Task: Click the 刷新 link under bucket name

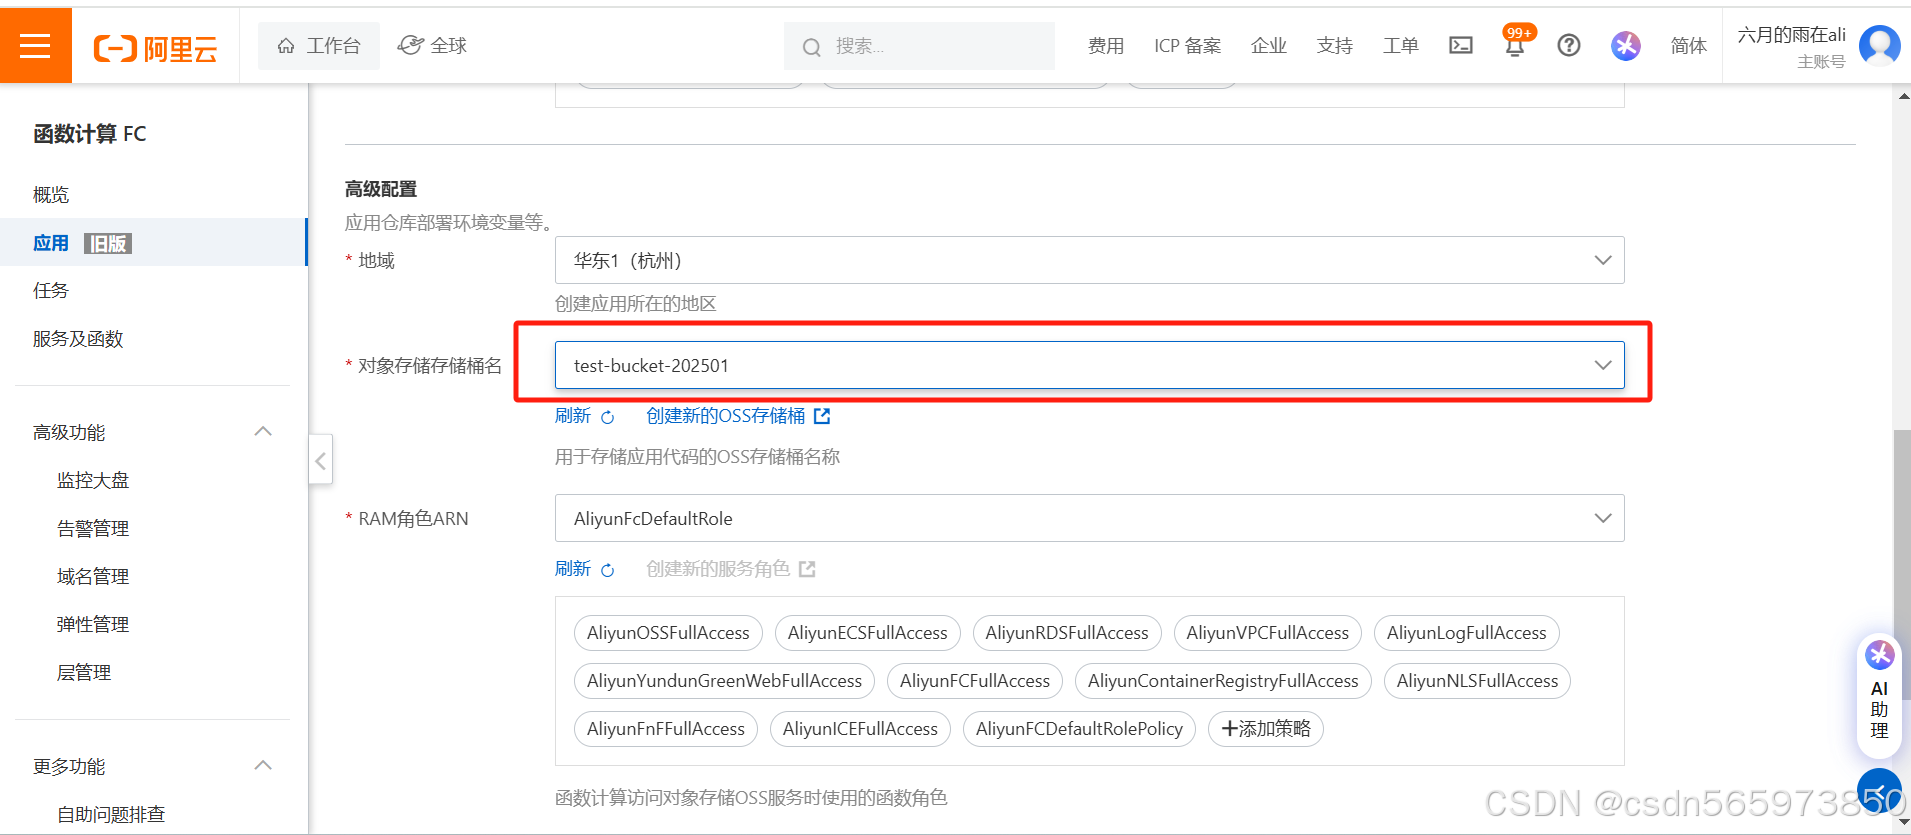Action: [x=573, y=416]
